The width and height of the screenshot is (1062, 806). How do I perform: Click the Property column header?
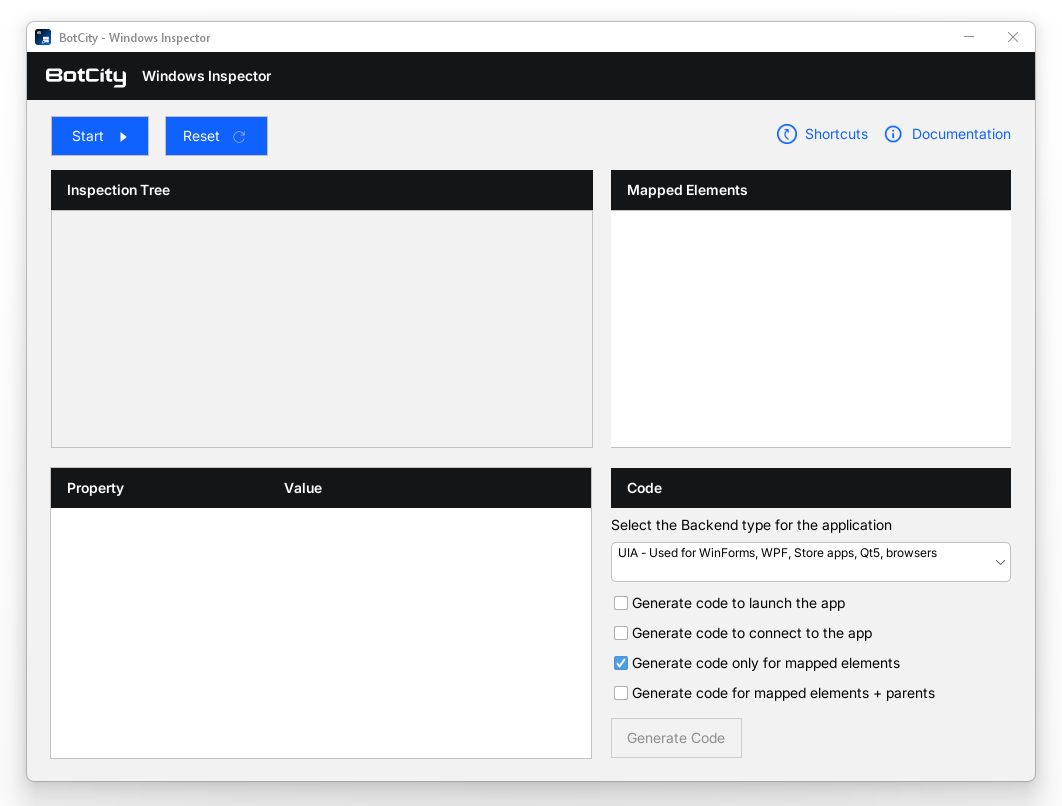pos(95,488)
